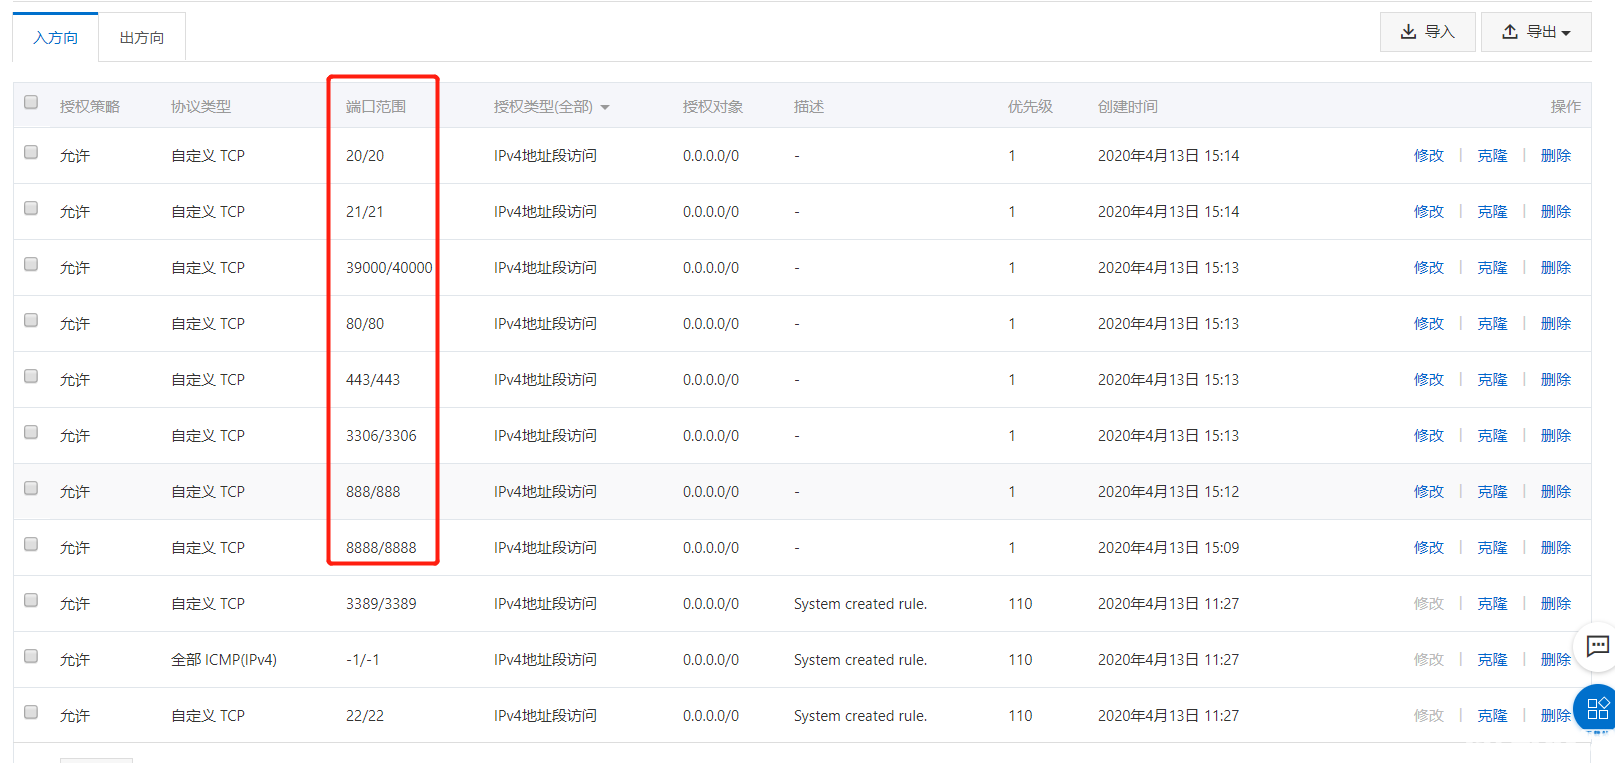Click the 3306/3306 port range cell
The width and height of the screenshot is (1615, 763).
click(381, 435)
